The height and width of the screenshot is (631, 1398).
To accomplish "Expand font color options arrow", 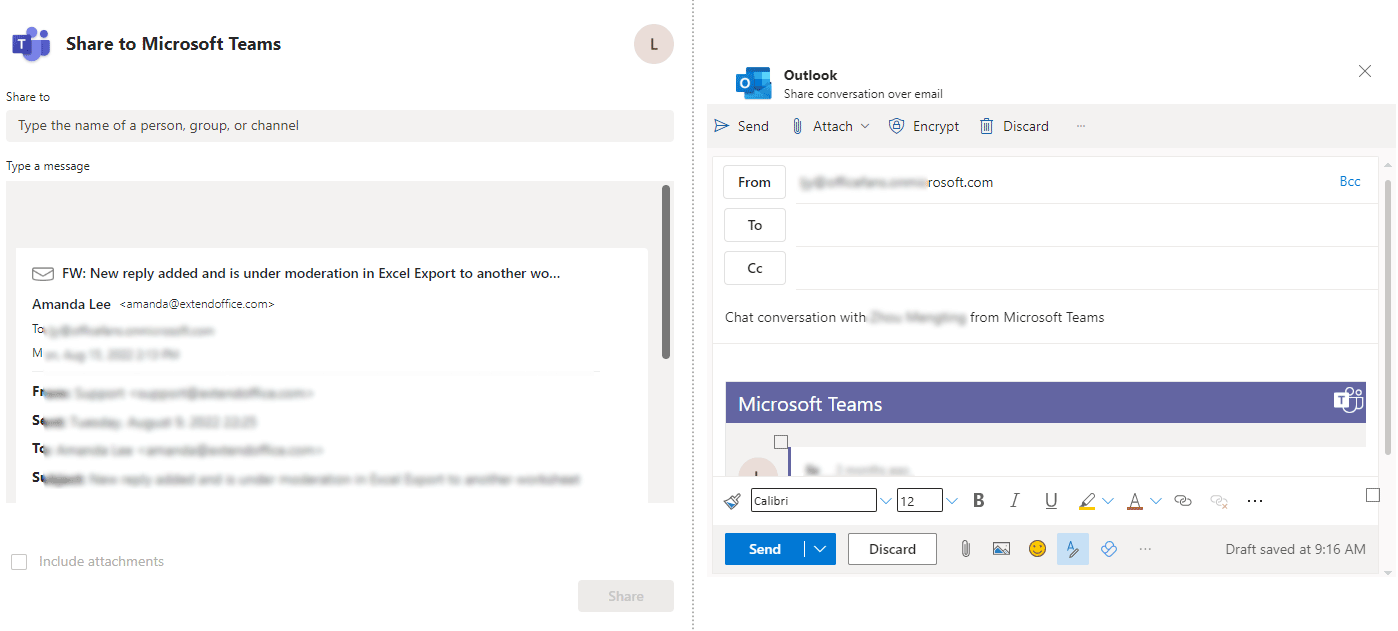I will tap(1156, 501).
